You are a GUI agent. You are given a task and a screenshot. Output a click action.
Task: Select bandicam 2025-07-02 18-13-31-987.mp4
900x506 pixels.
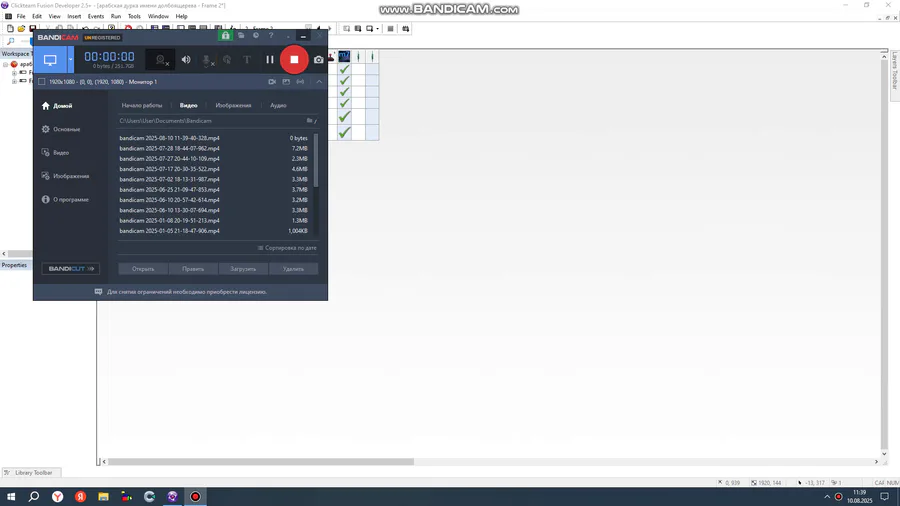214,180
